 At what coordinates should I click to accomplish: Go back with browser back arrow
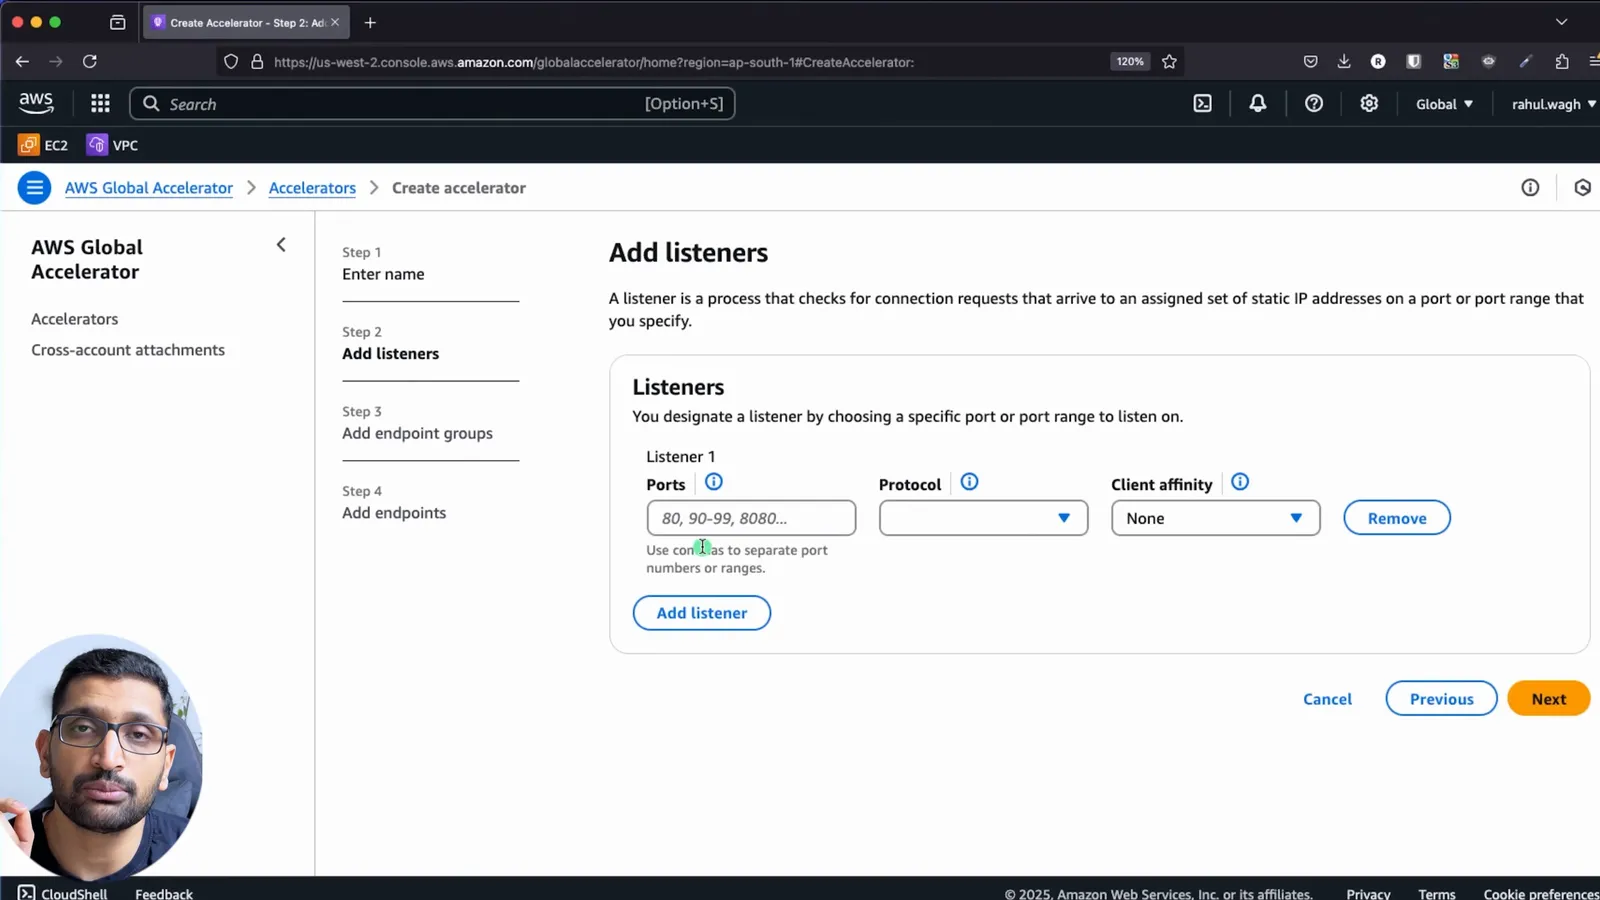tap(22, 61)
